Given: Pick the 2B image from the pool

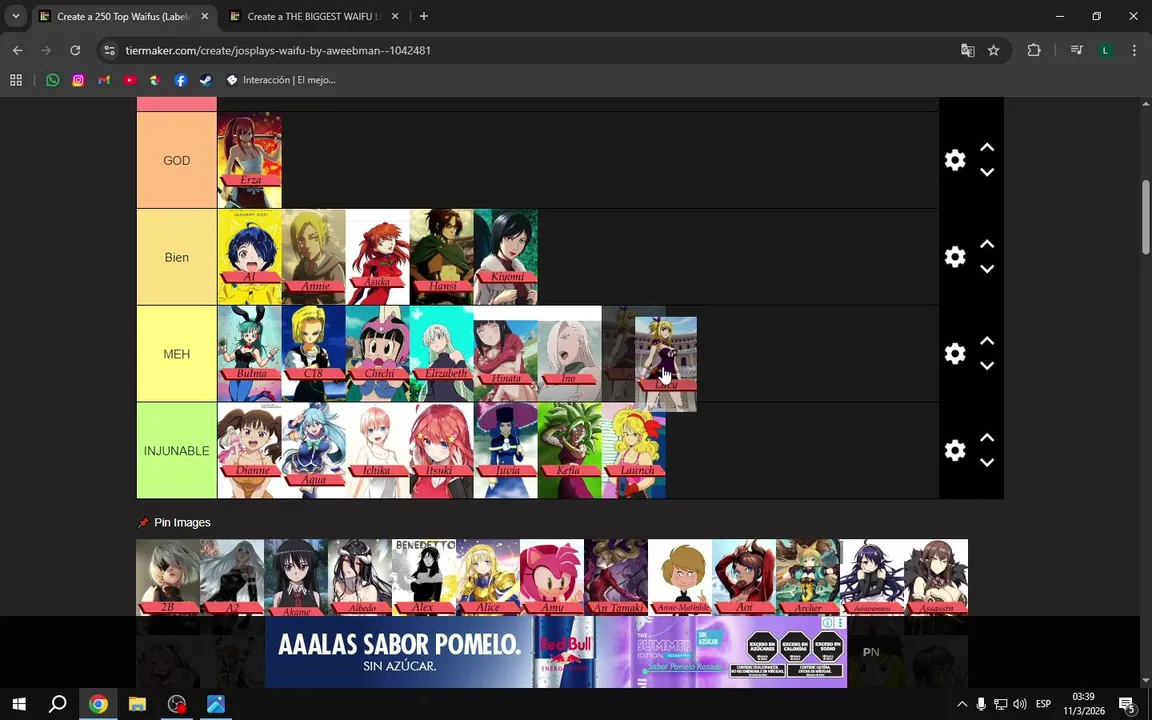Looking at the screenshot, I should 168,577.
